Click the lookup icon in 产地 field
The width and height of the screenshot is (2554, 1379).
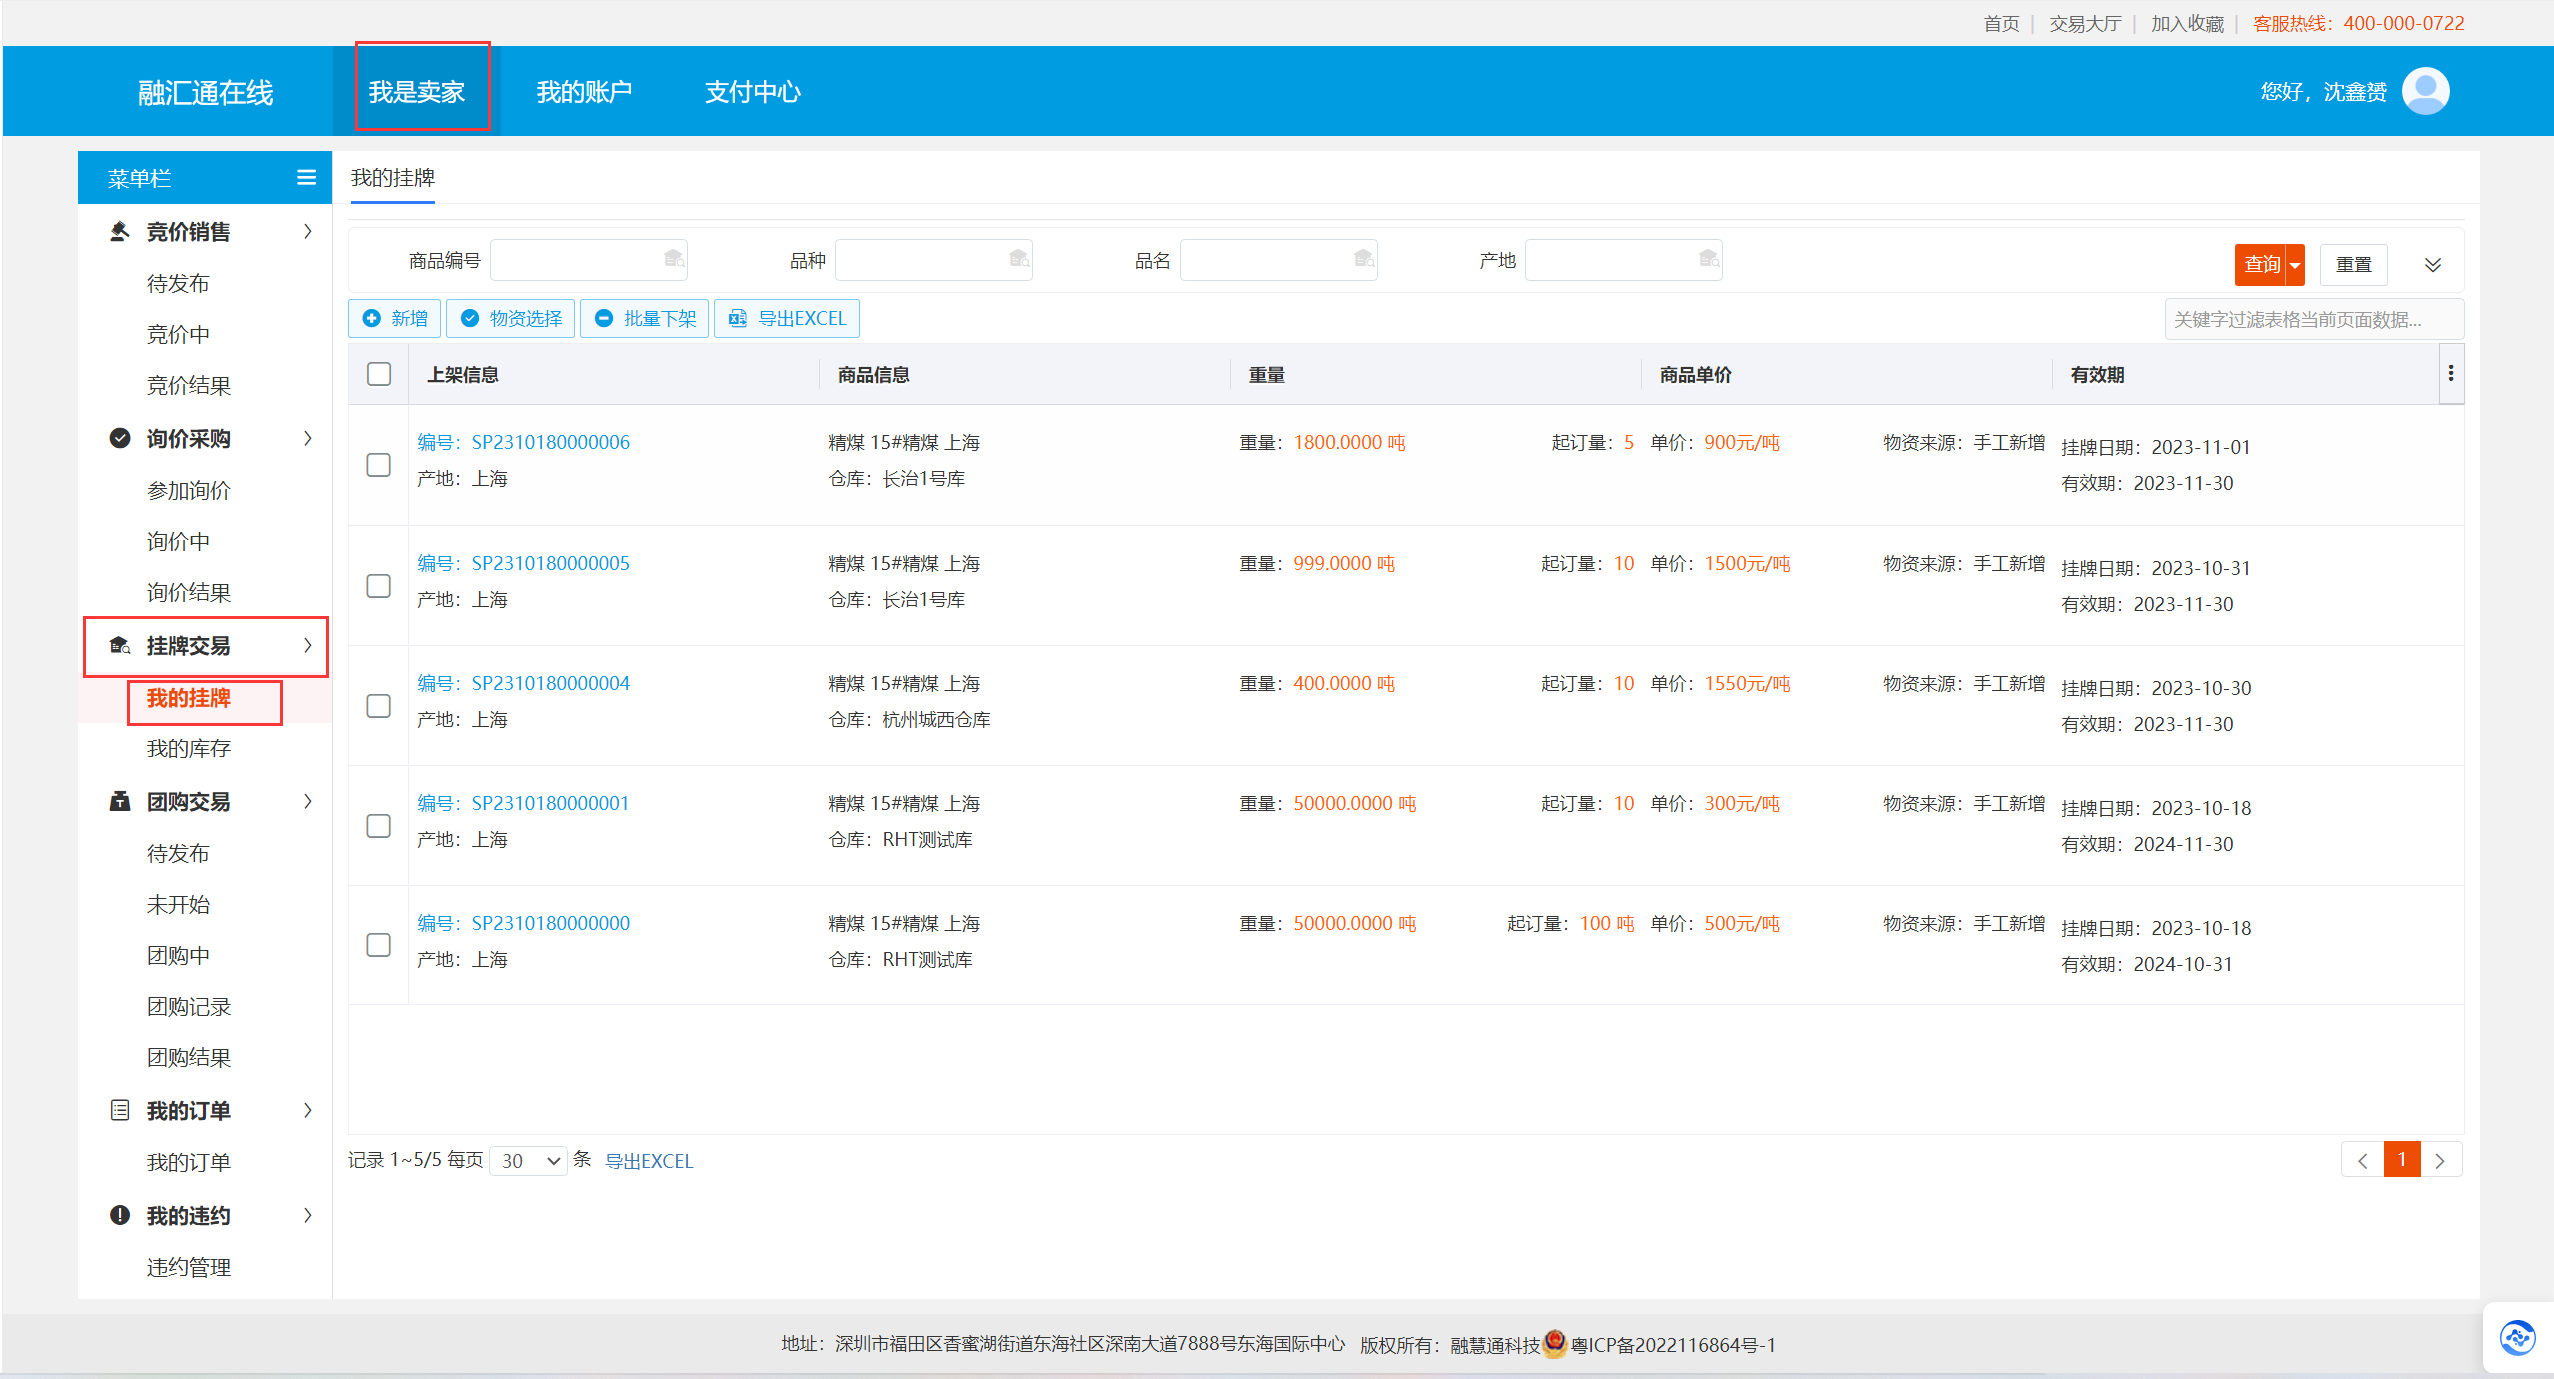tap(1709, 259)
